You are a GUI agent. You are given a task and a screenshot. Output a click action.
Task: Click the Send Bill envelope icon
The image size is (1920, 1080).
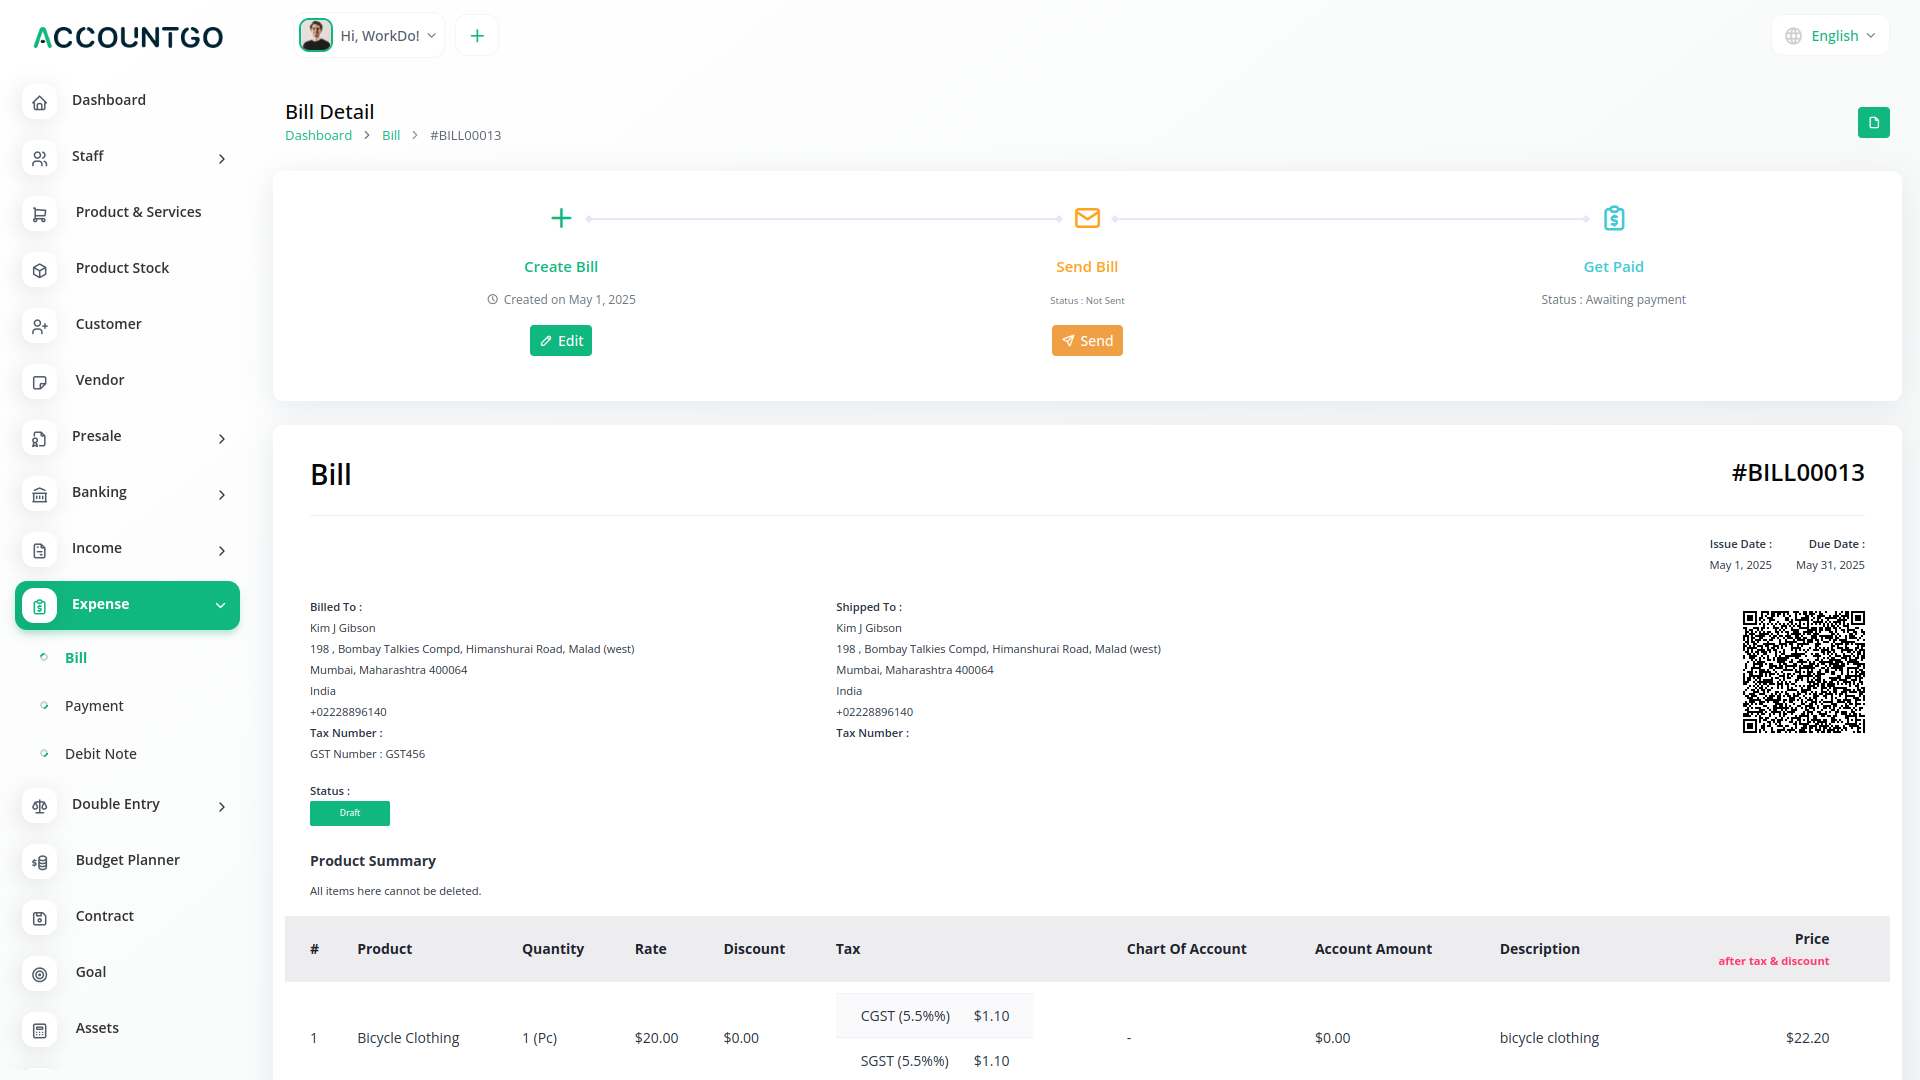click(1087, 218)
